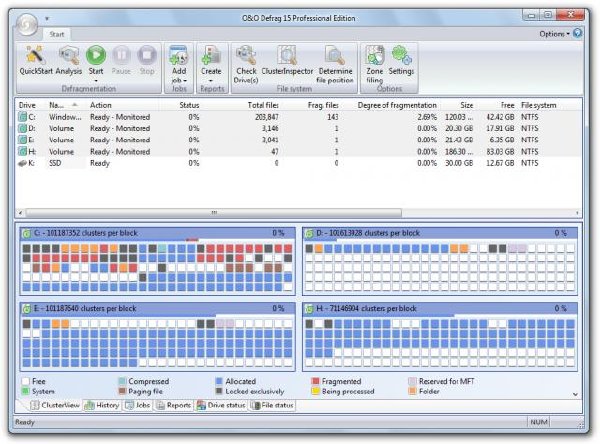Open the help question mark icon
600x444 pixels.
pos(578,33)
